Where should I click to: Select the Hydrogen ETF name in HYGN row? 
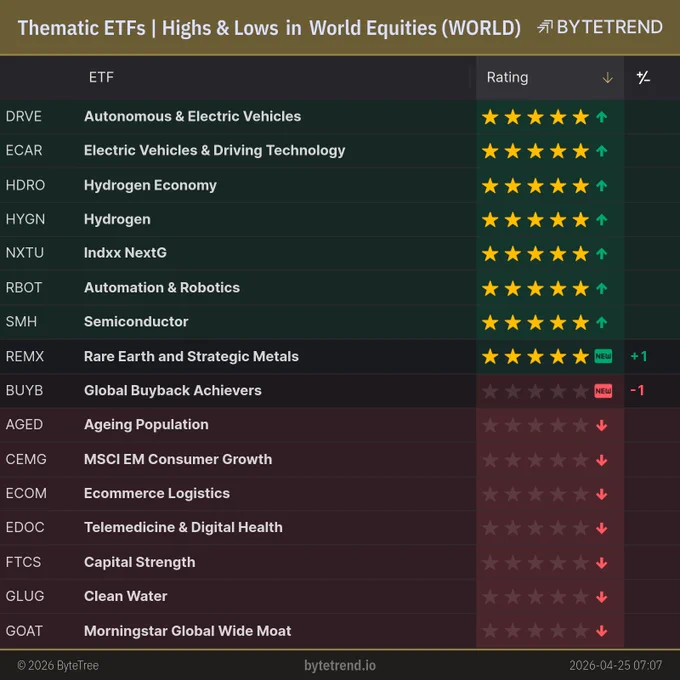(x=117, y=219)
